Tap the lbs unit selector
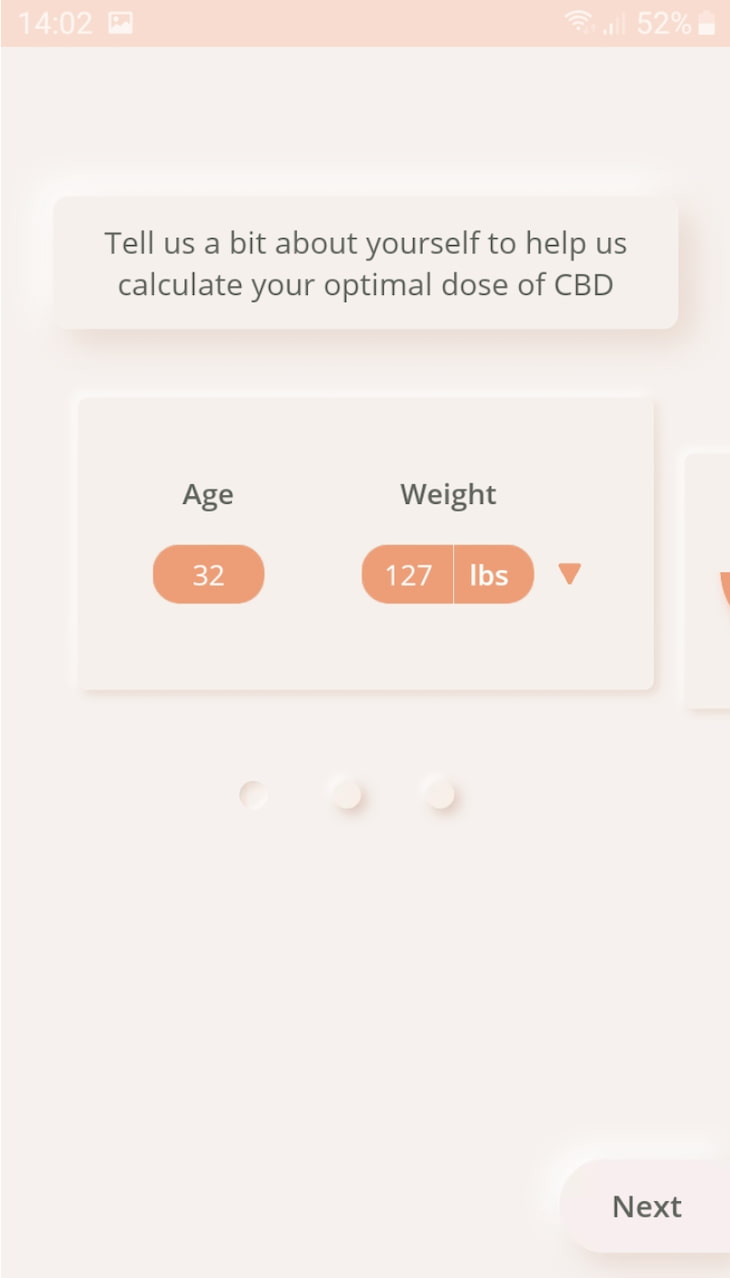 click(x=490, y=574)
